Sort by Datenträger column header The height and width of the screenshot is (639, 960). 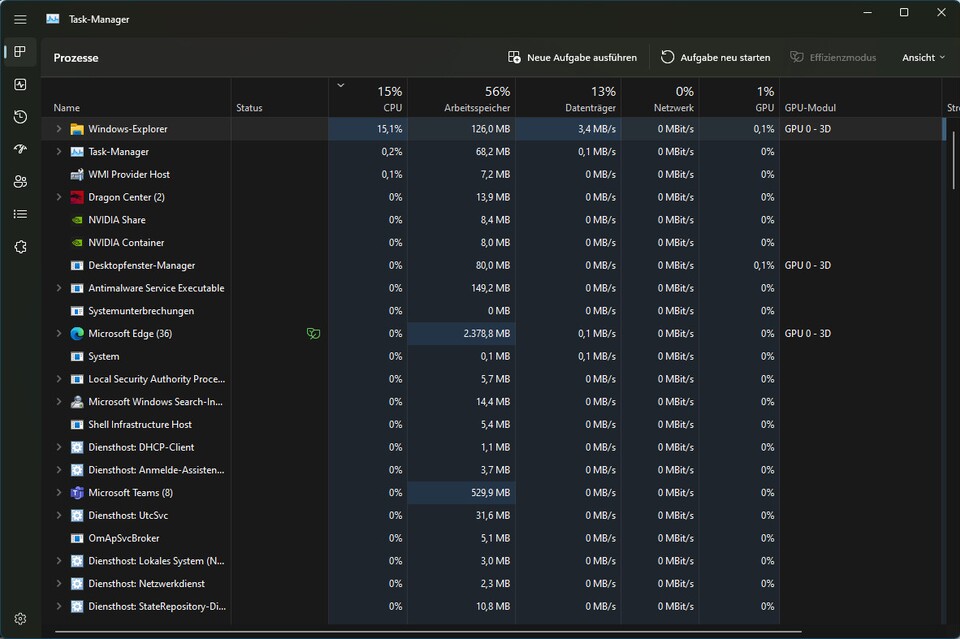568,97
